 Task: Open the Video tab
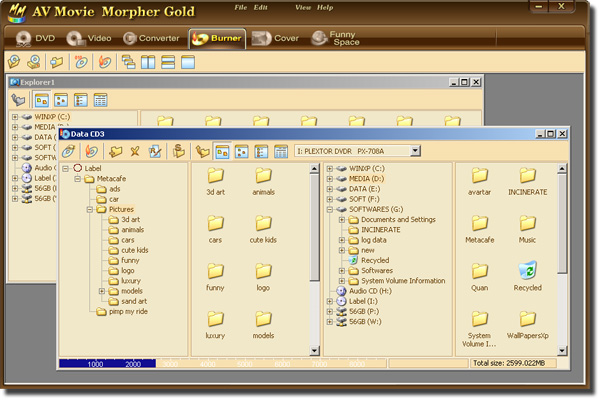89,38
